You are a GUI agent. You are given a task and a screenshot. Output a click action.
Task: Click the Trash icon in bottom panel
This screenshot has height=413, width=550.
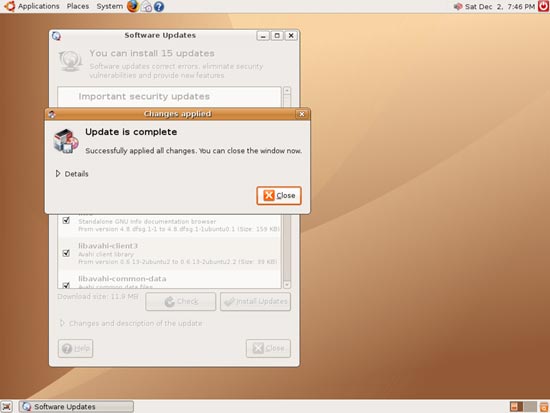pos(544,407)
